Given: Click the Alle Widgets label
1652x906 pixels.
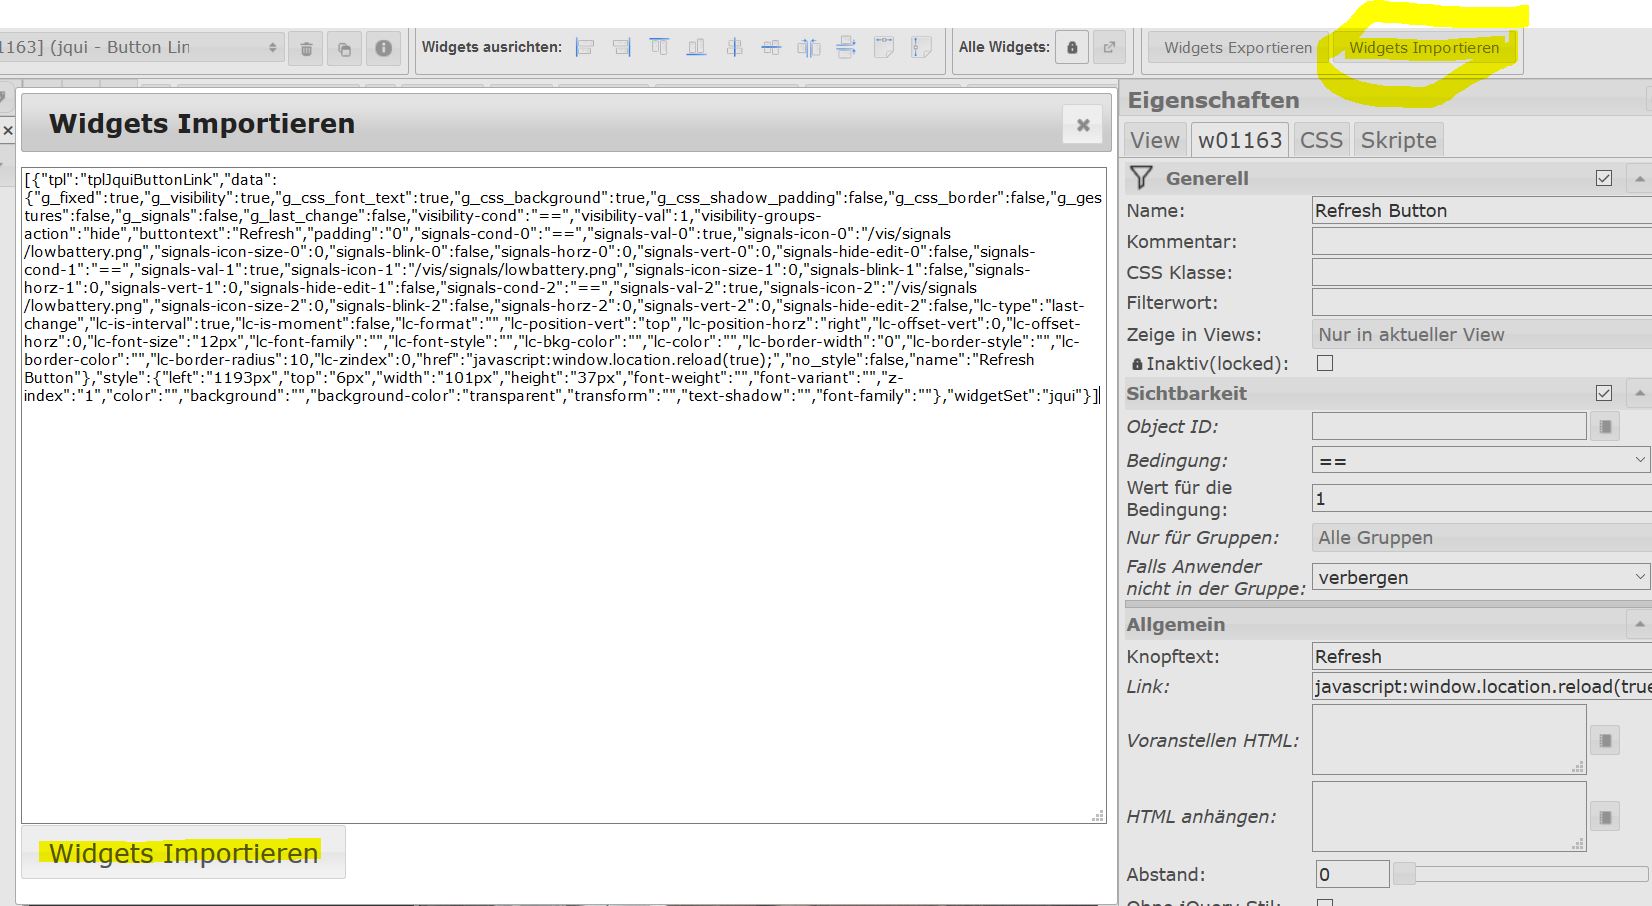Looking at the screenshot, I should click(1004, 47).
